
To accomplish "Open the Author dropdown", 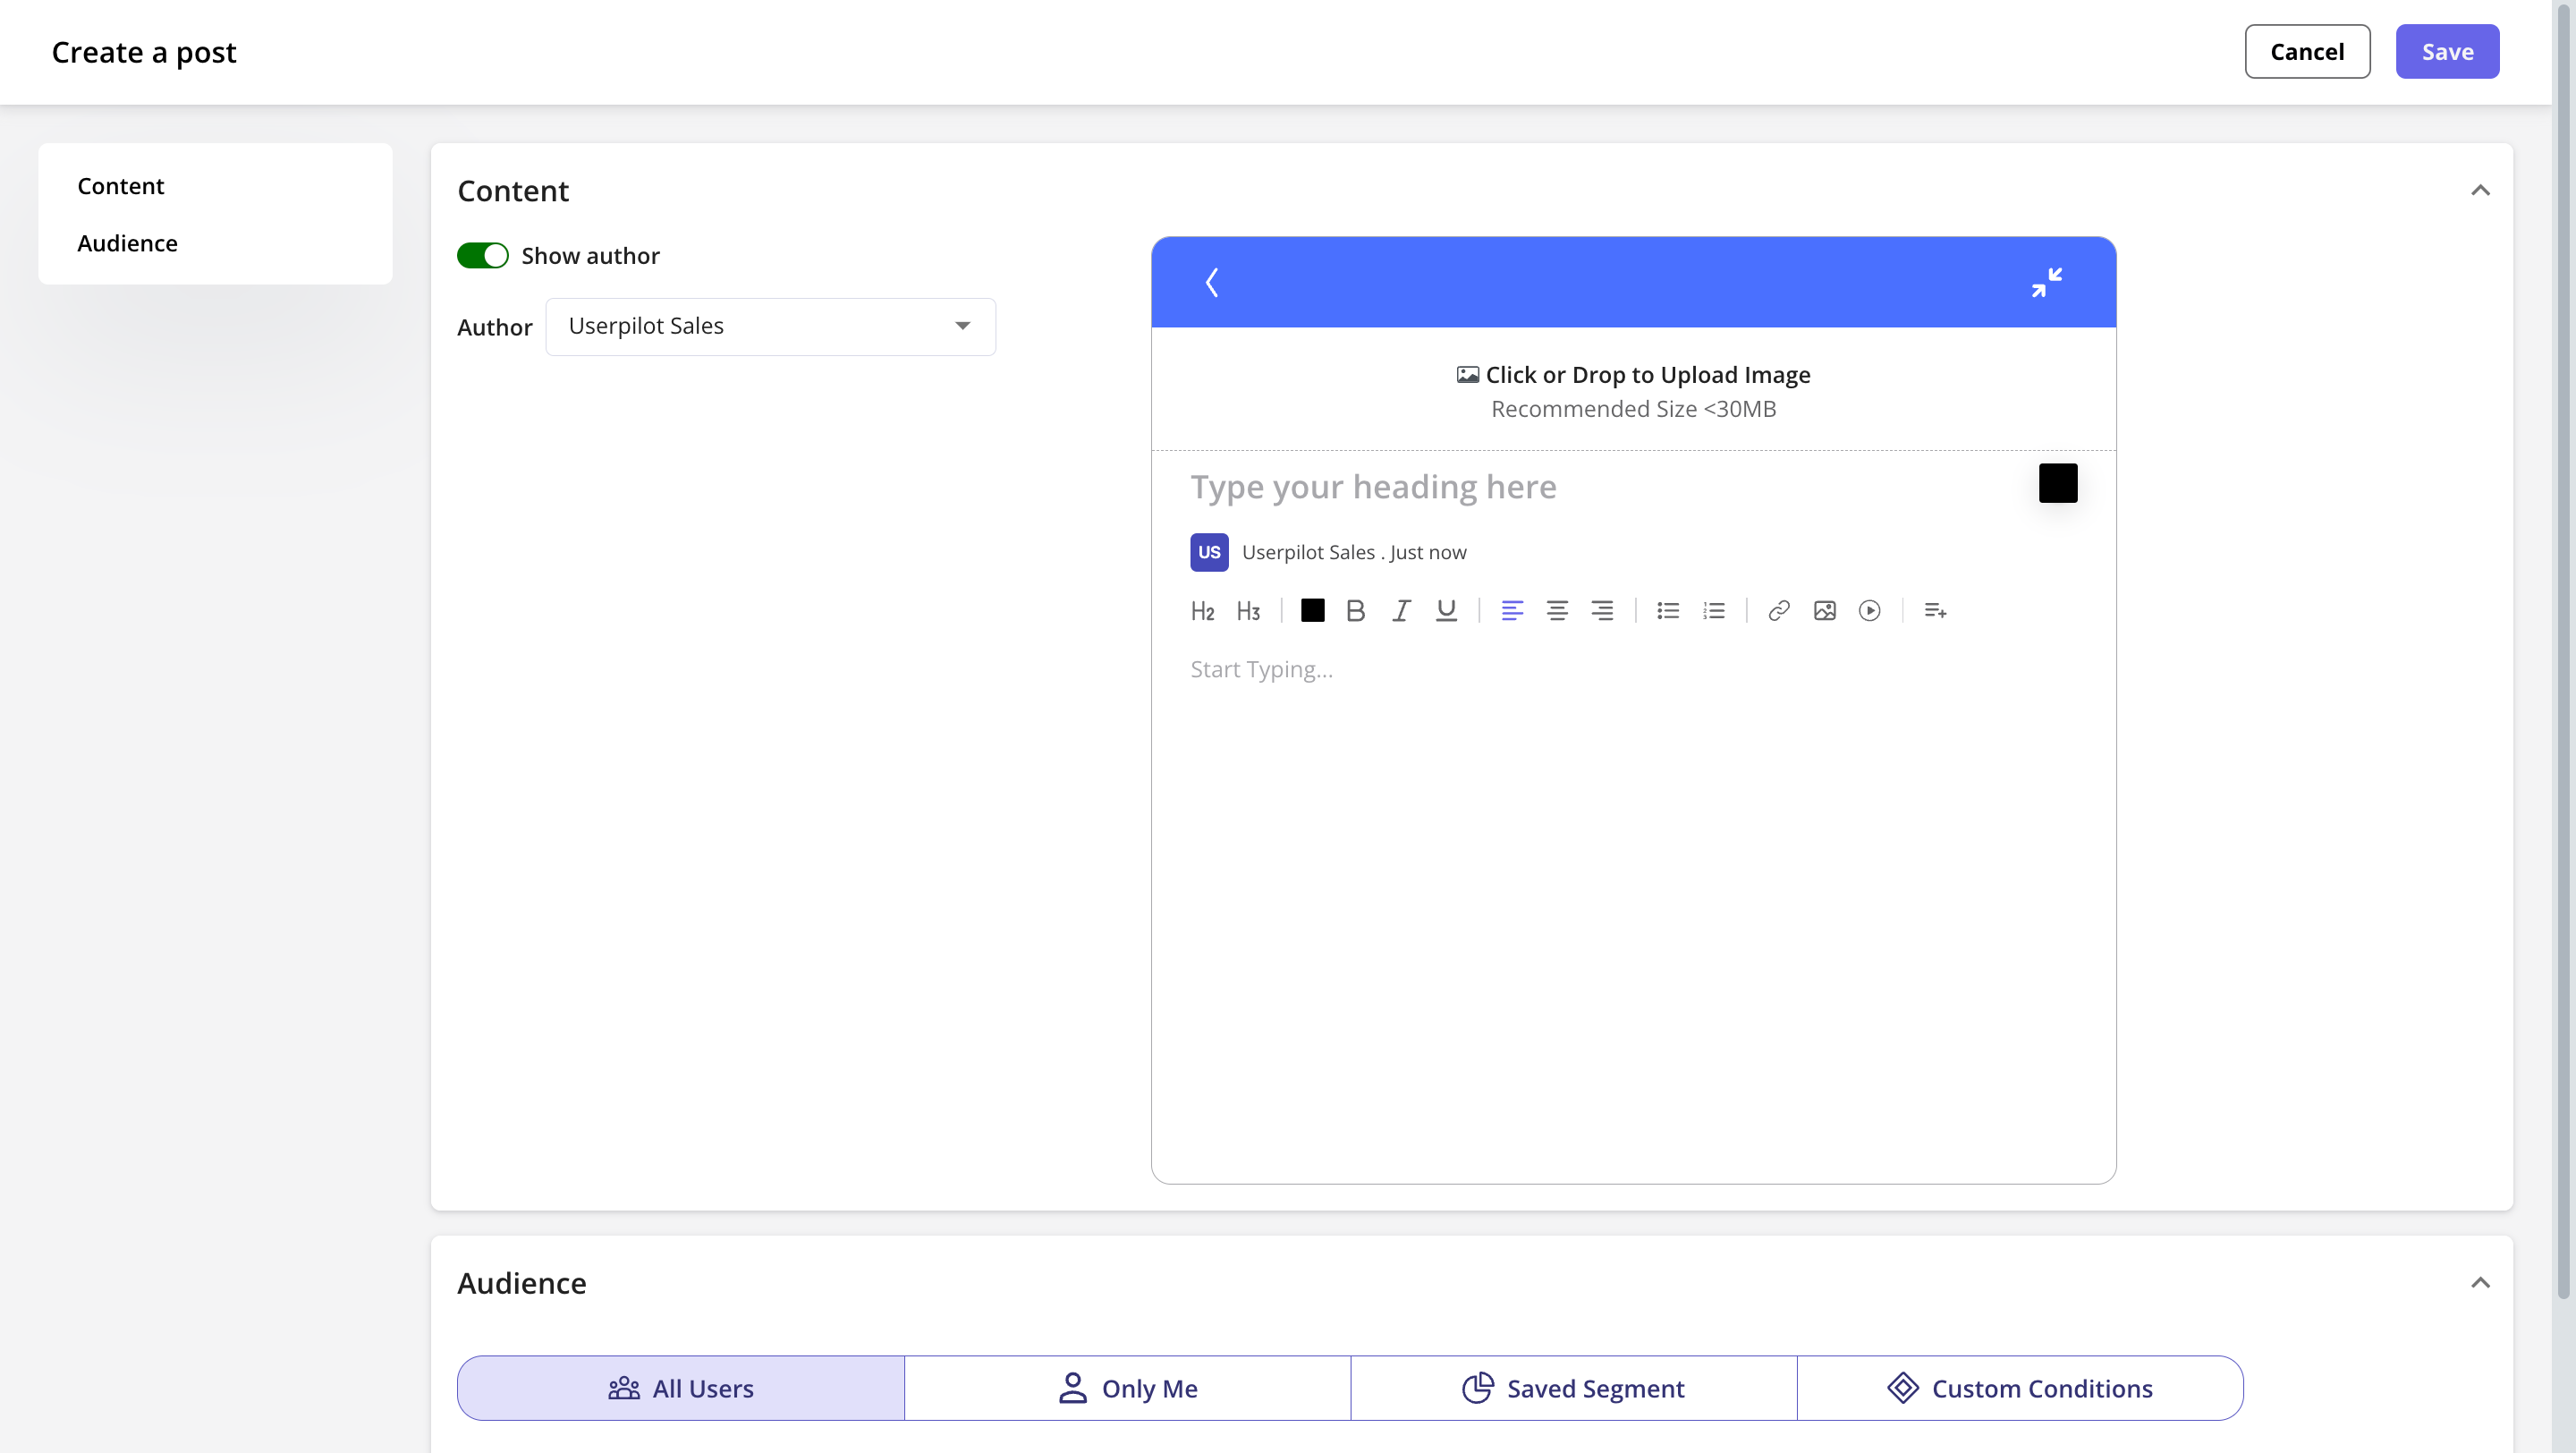I will tap(961, 326).
